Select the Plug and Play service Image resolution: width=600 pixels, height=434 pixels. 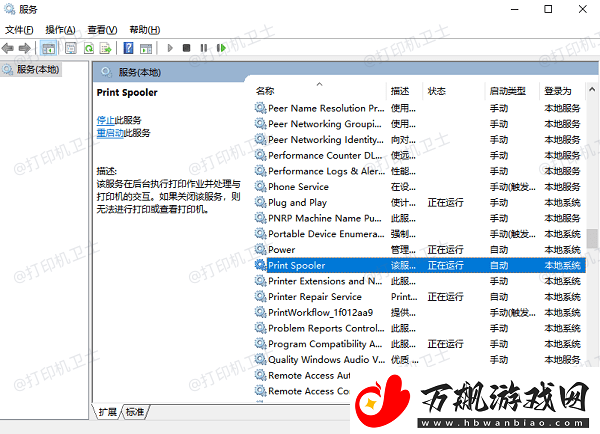420,202
